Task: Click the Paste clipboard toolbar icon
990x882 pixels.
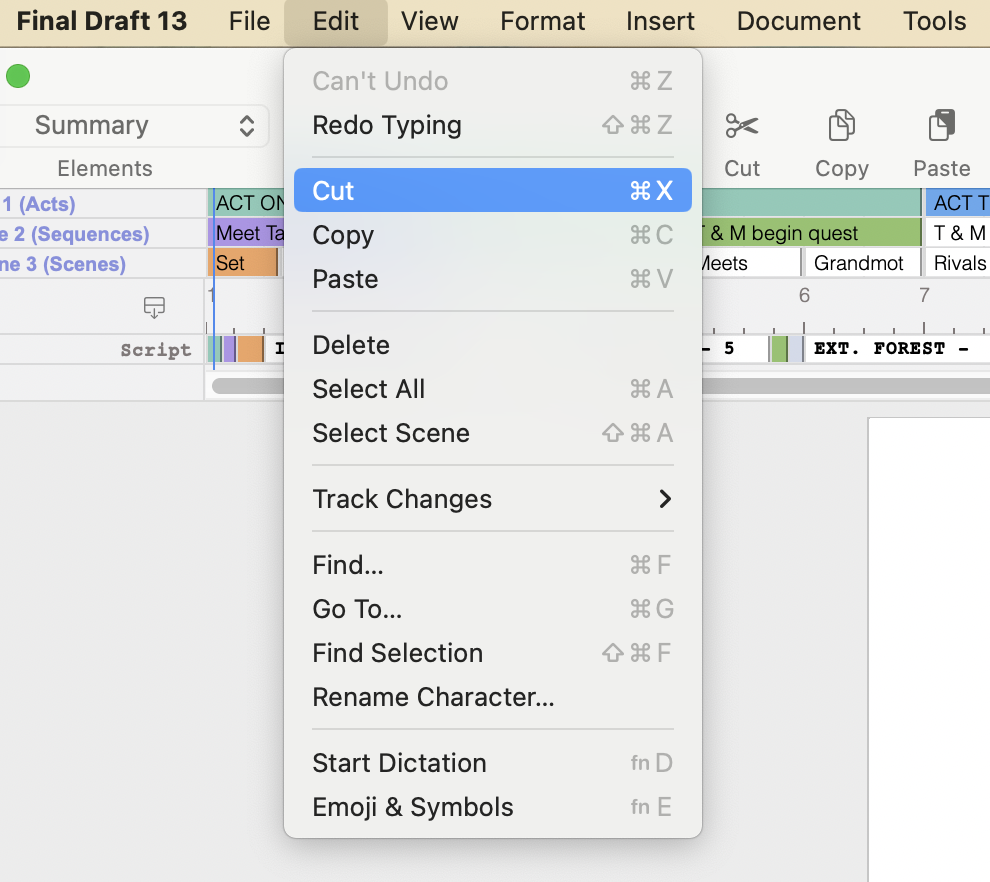Action: (941, 127)
